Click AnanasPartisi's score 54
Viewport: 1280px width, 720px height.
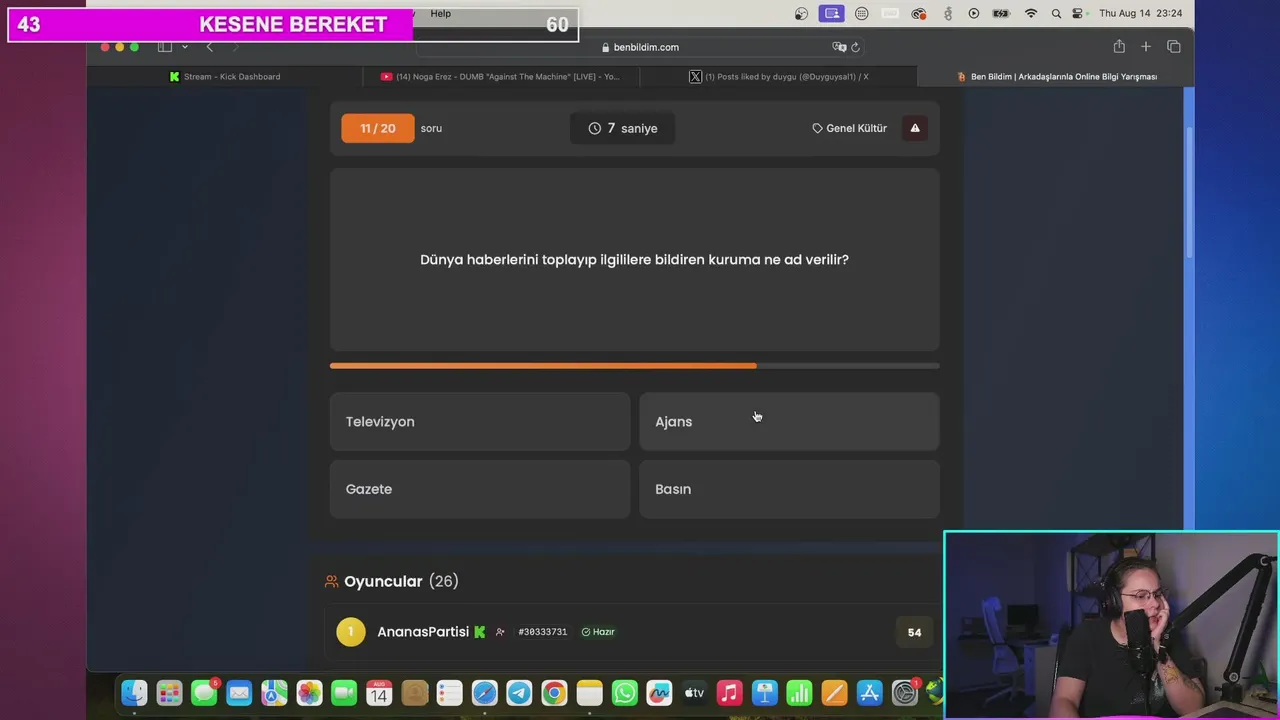(914, 632)
